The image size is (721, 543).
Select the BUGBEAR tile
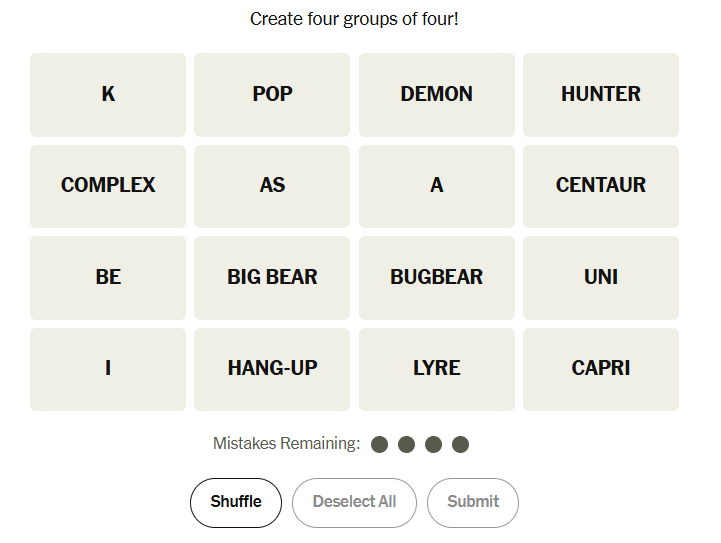pos(436,278)
